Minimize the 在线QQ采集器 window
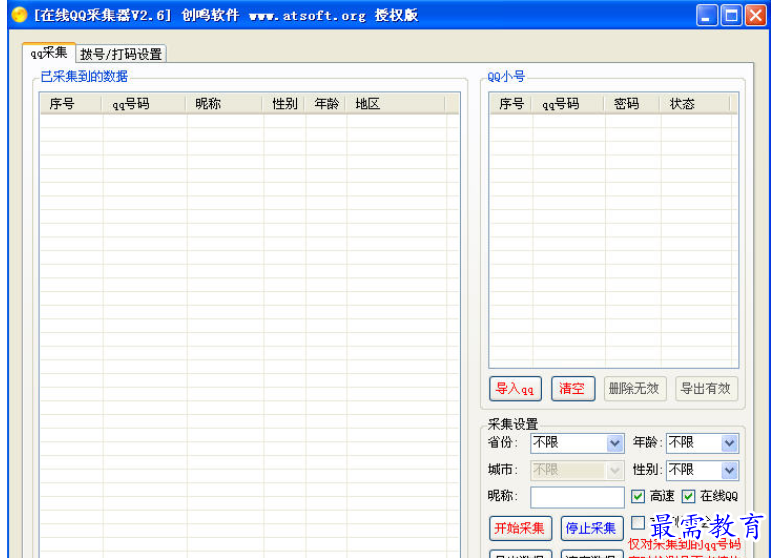Image resolution: width=772 pixels, height=558 pixels. (706, 15)
